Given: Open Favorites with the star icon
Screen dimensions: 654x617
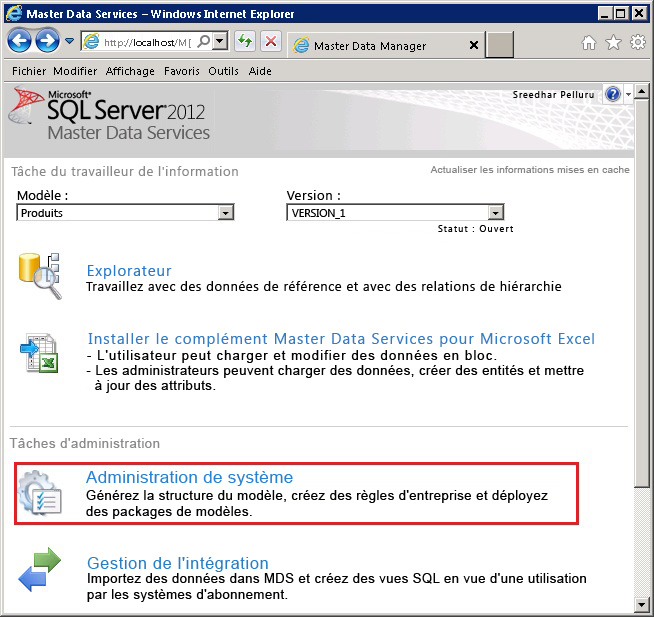Looking at the screenshot, I should pos(614,42).
